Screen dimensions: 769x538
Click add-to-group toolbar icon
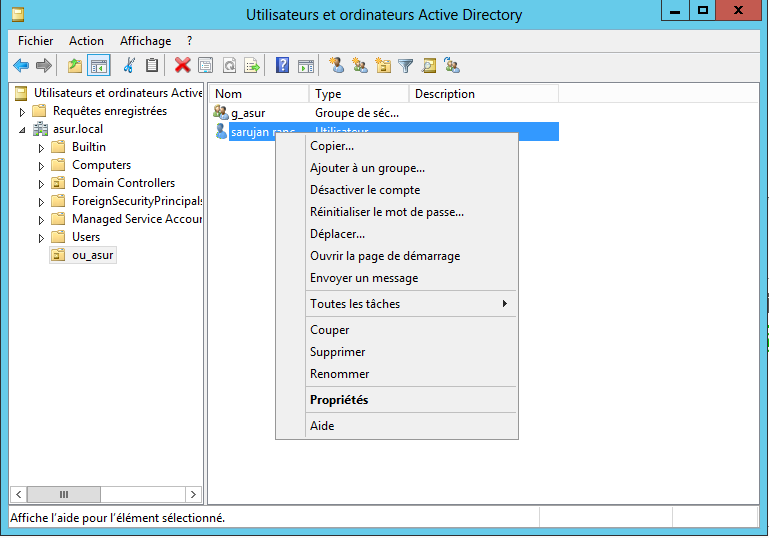click(x=452, y=65)
